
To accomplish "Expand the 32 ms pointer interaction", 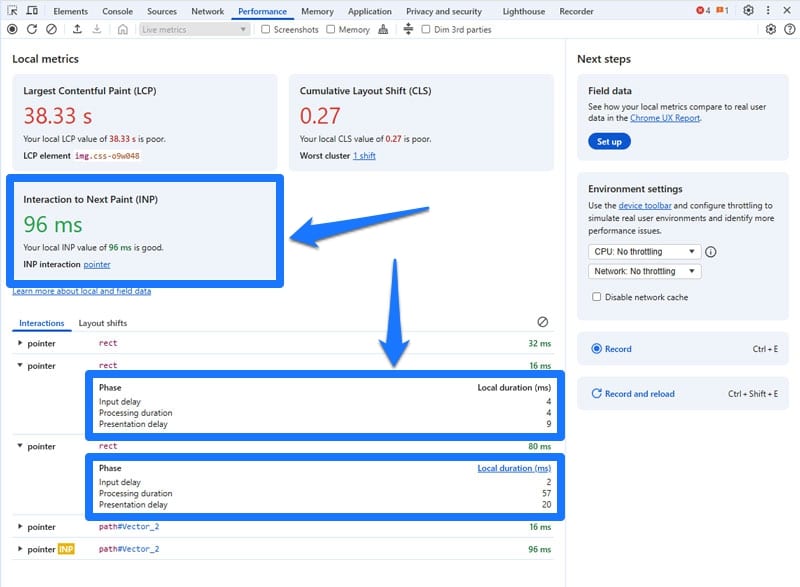I will [20, 343].
